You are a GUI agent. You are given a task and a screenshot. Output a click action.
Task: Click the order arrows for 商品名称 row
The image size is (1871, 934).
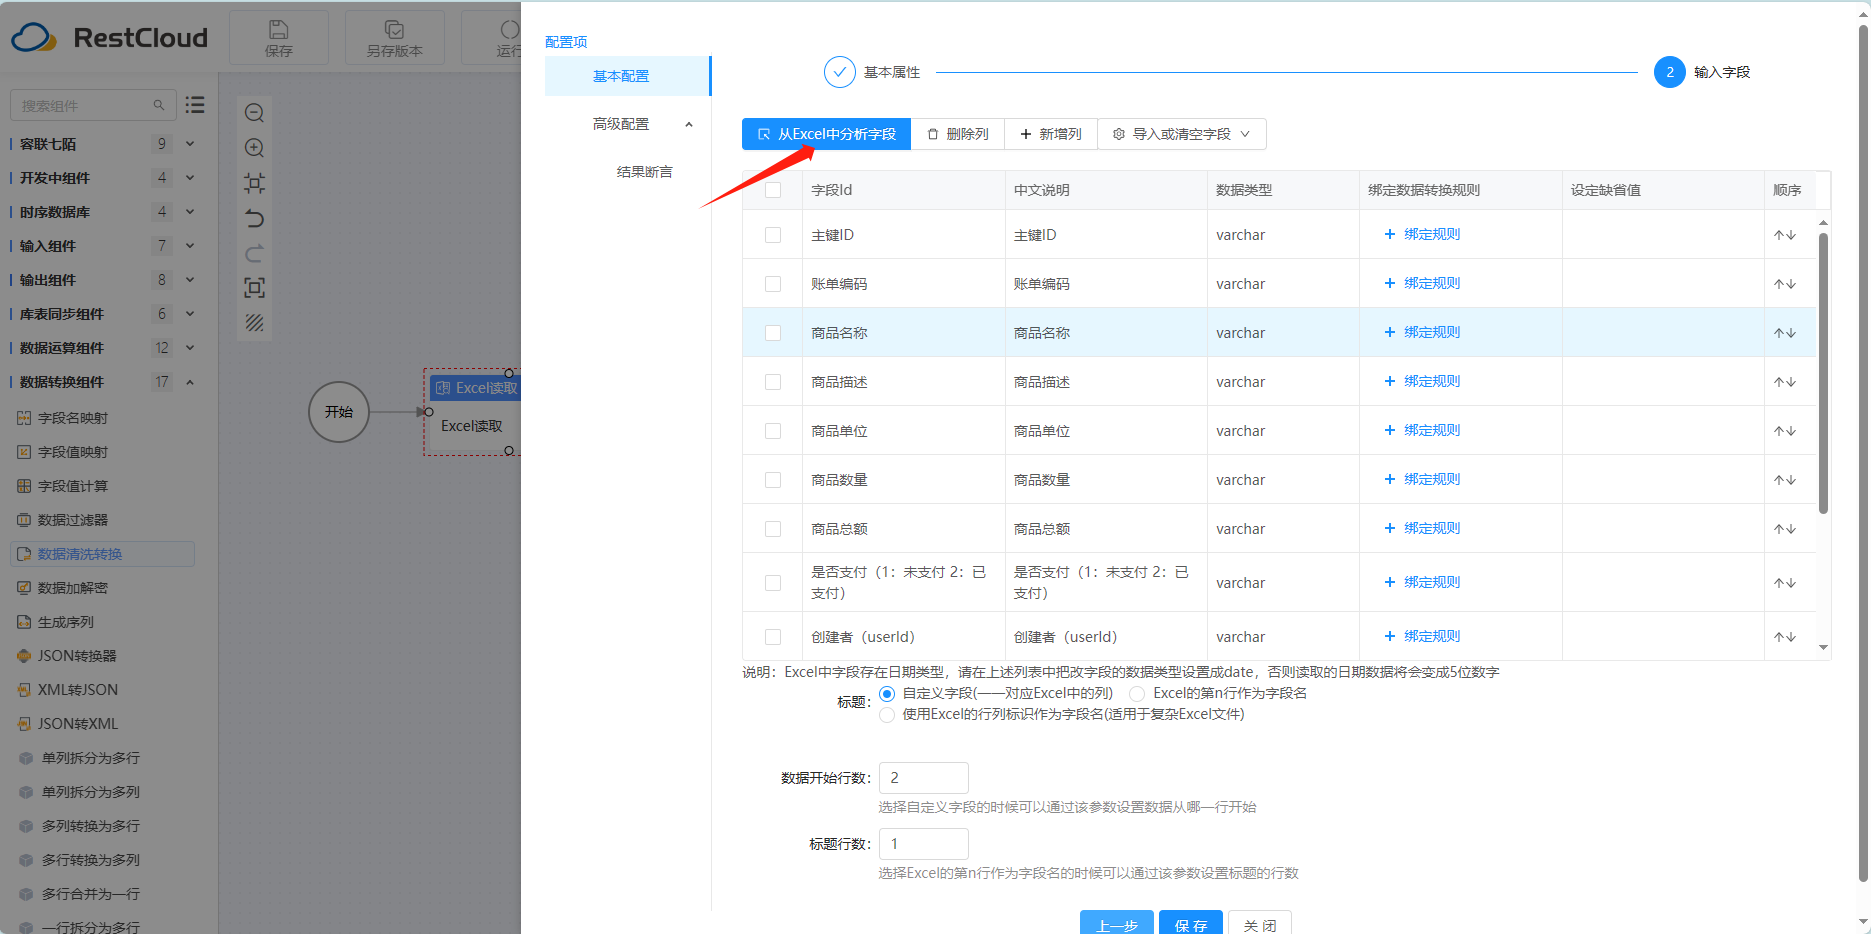pyautogui.click(x=1785, y=333)
